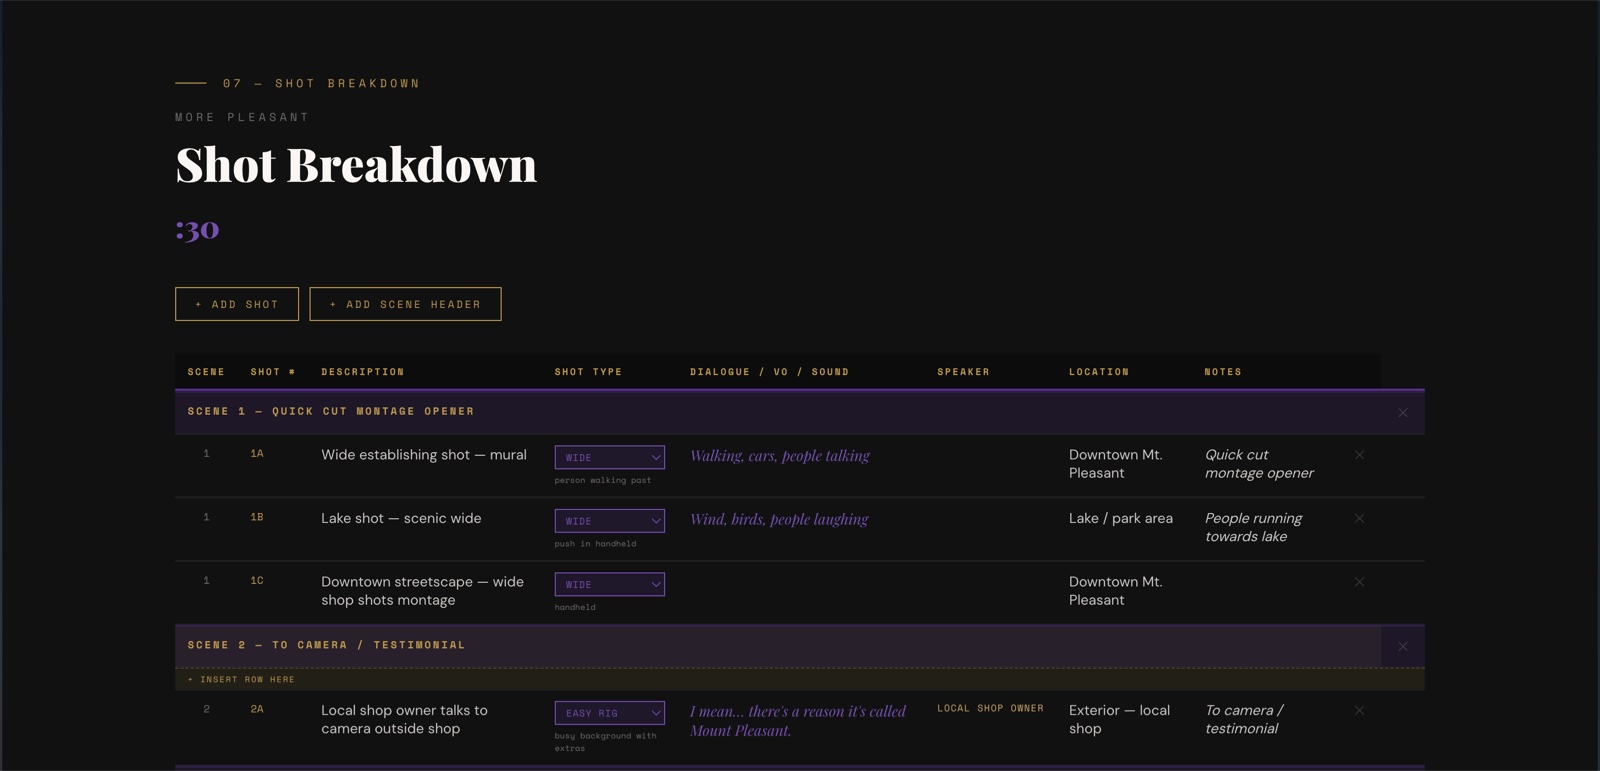Edit the :30 duration text

[197, 229]
